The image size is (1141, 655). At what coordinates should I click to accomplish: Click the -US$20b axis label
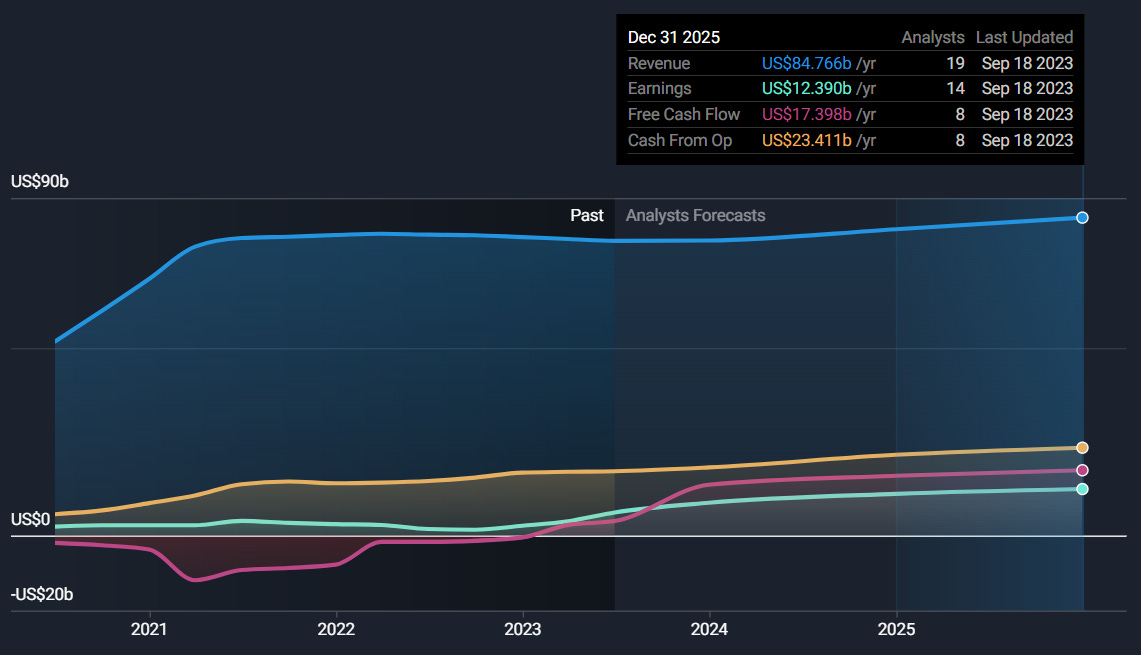click(42, 594)
